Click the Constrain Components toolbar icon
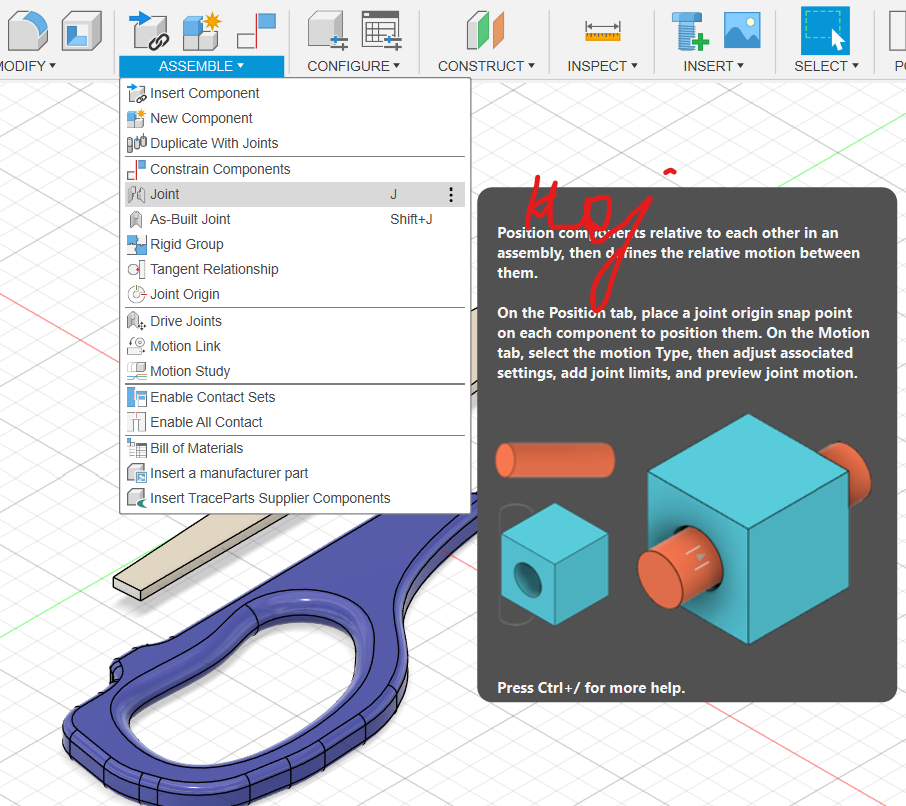 coord(256,30)
